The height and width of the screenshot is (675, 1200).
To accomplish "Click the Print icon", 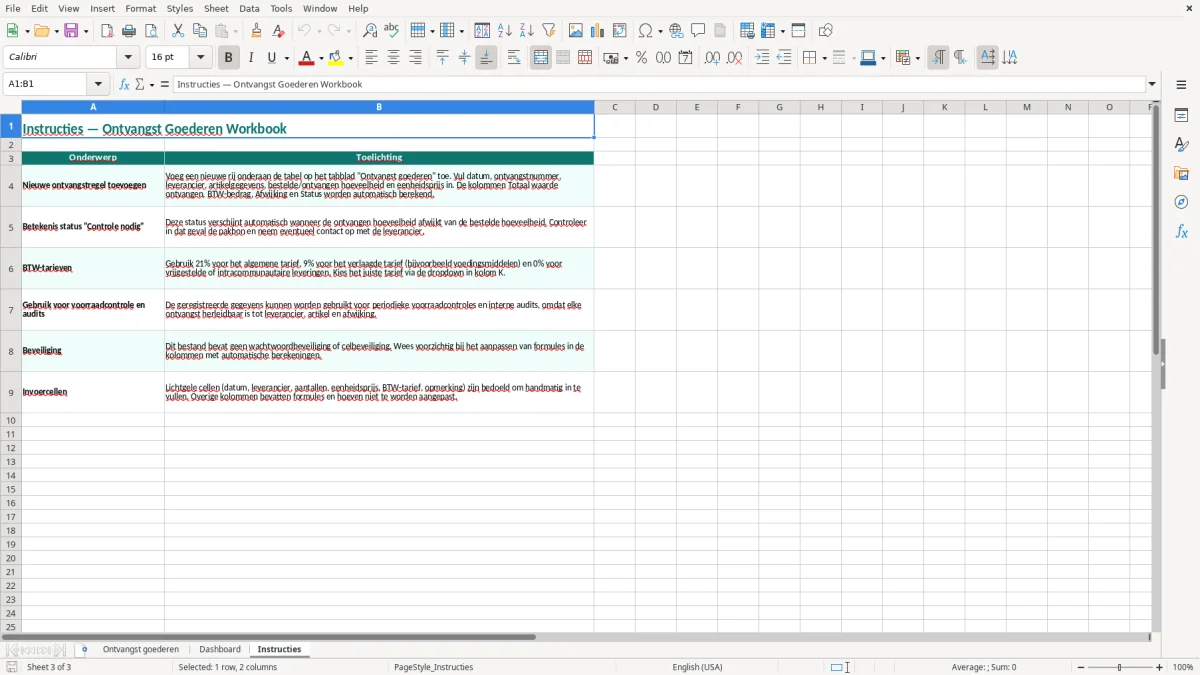I will pos(129,31).
